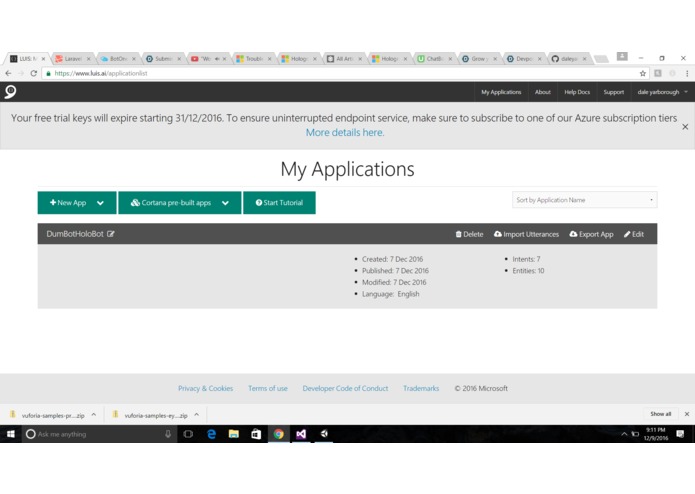The width and height of the screenshot is (695, 494).
Task: Click the Start Tutorial button
Action: 279,202
